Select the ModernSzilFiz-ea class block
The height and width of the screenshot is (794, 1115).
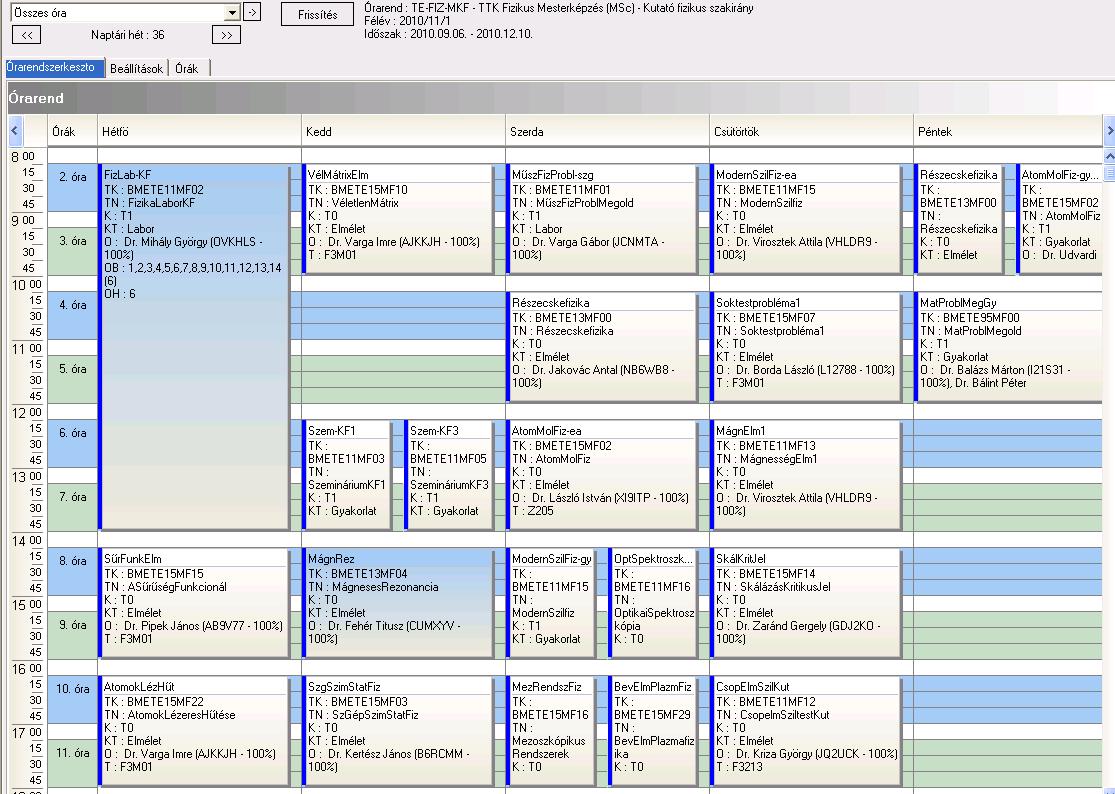[x=806, y=220]
